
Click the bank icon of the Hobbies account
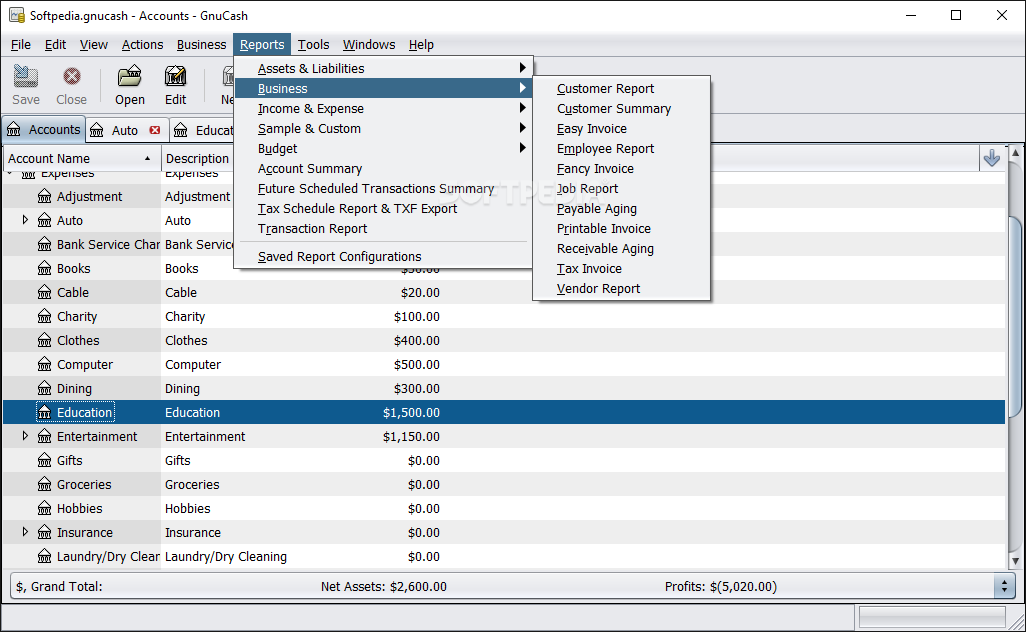coord(44,508)
